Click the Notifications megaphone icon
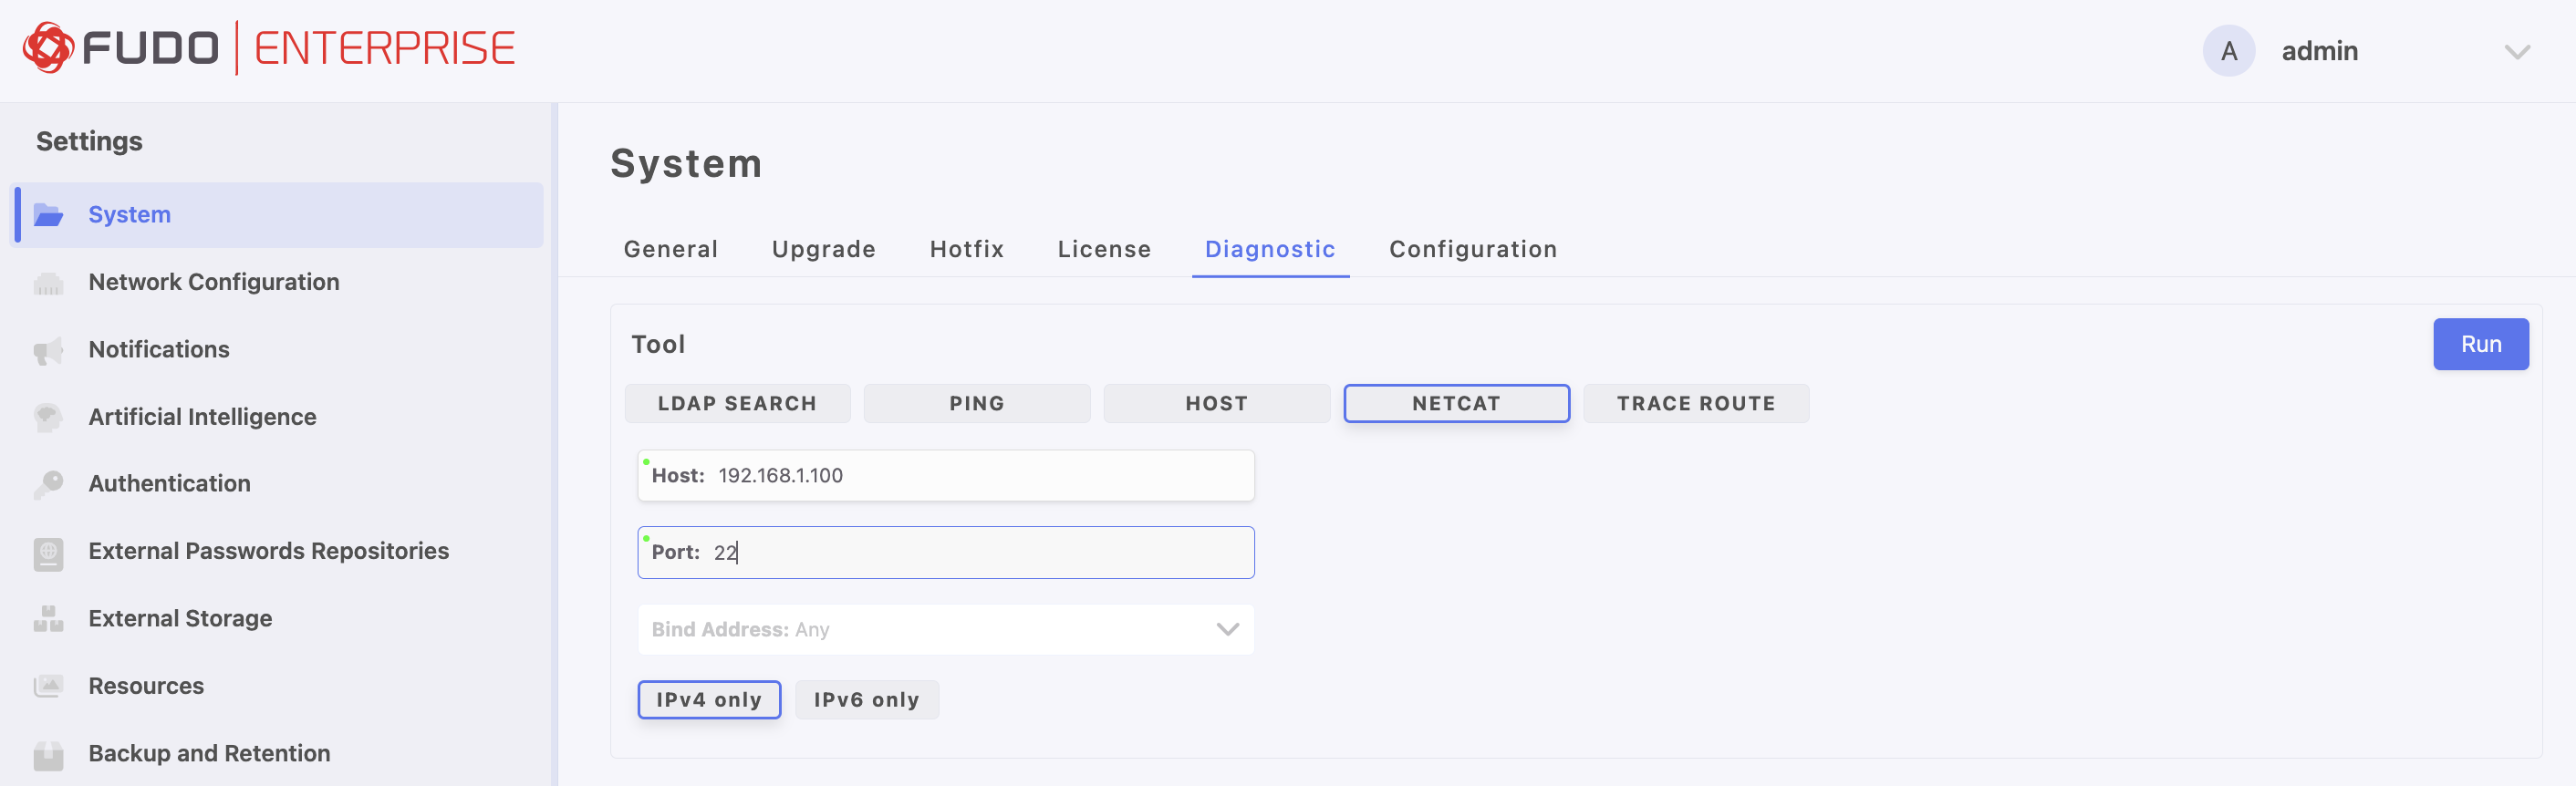The height and width of the screenshot is (786, 2576). pos(48,350)
